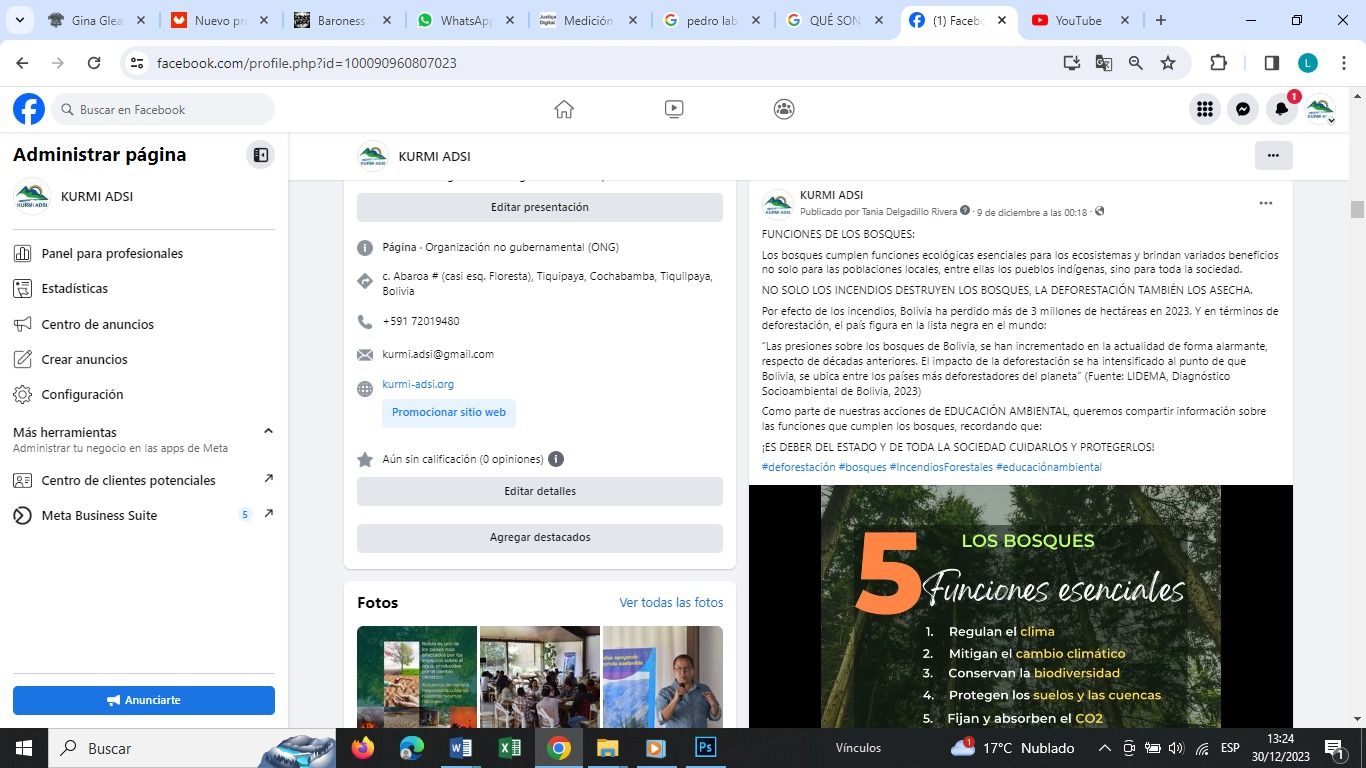1366x768 pixels.
Task: Bookmark this page with the star
Action: click(x=1167, y=62)
